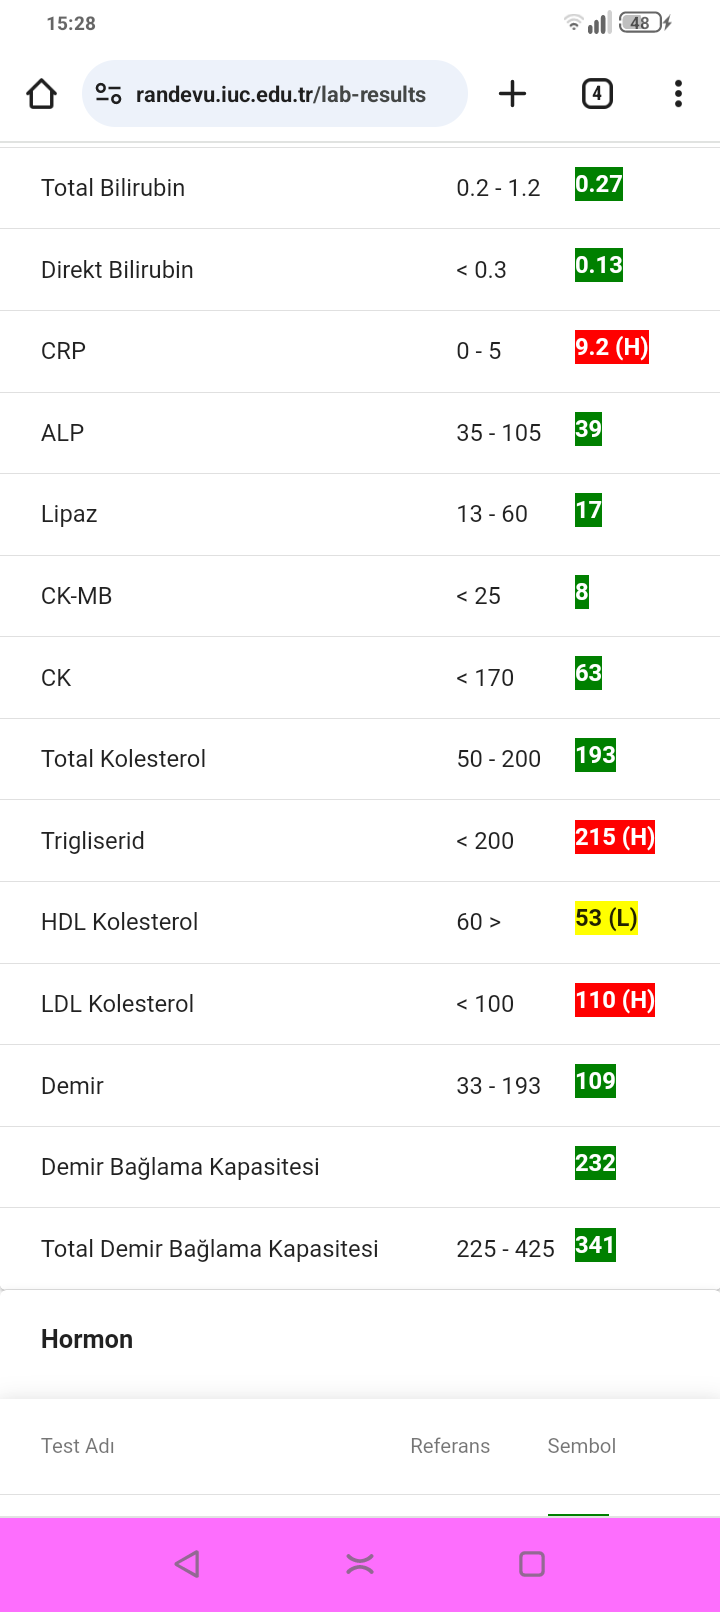Open tab switcher showing 4 tabs
This screenshot has width=720, height=1612.
click(x=597, y=94)
